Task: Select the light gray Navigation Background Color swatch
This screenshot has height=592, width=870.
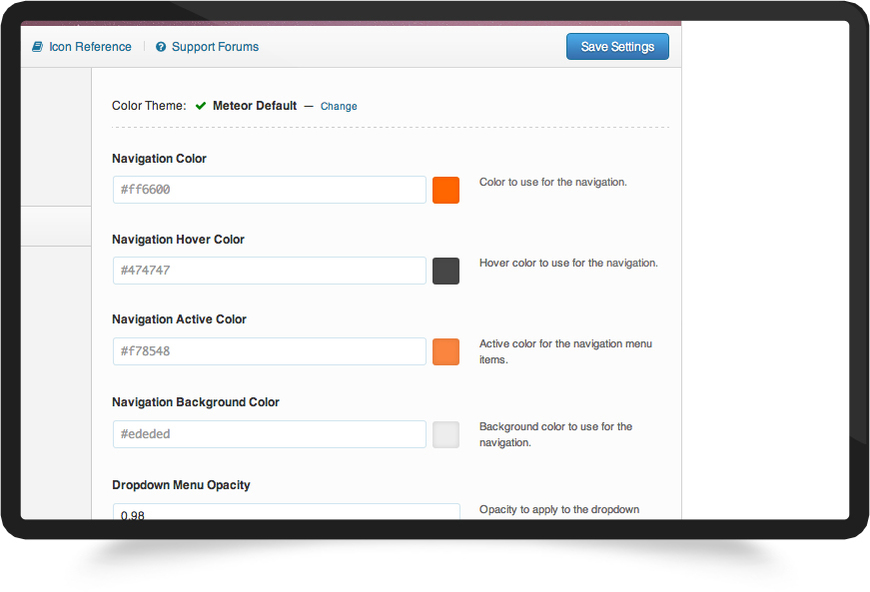Action: 446,434
